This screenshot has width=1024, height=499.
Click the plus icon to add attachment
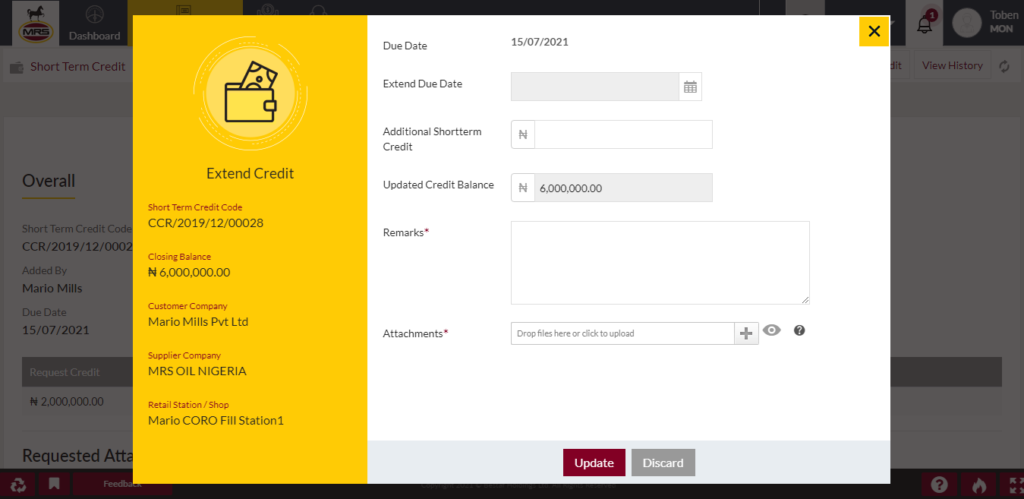pos(746,333)
